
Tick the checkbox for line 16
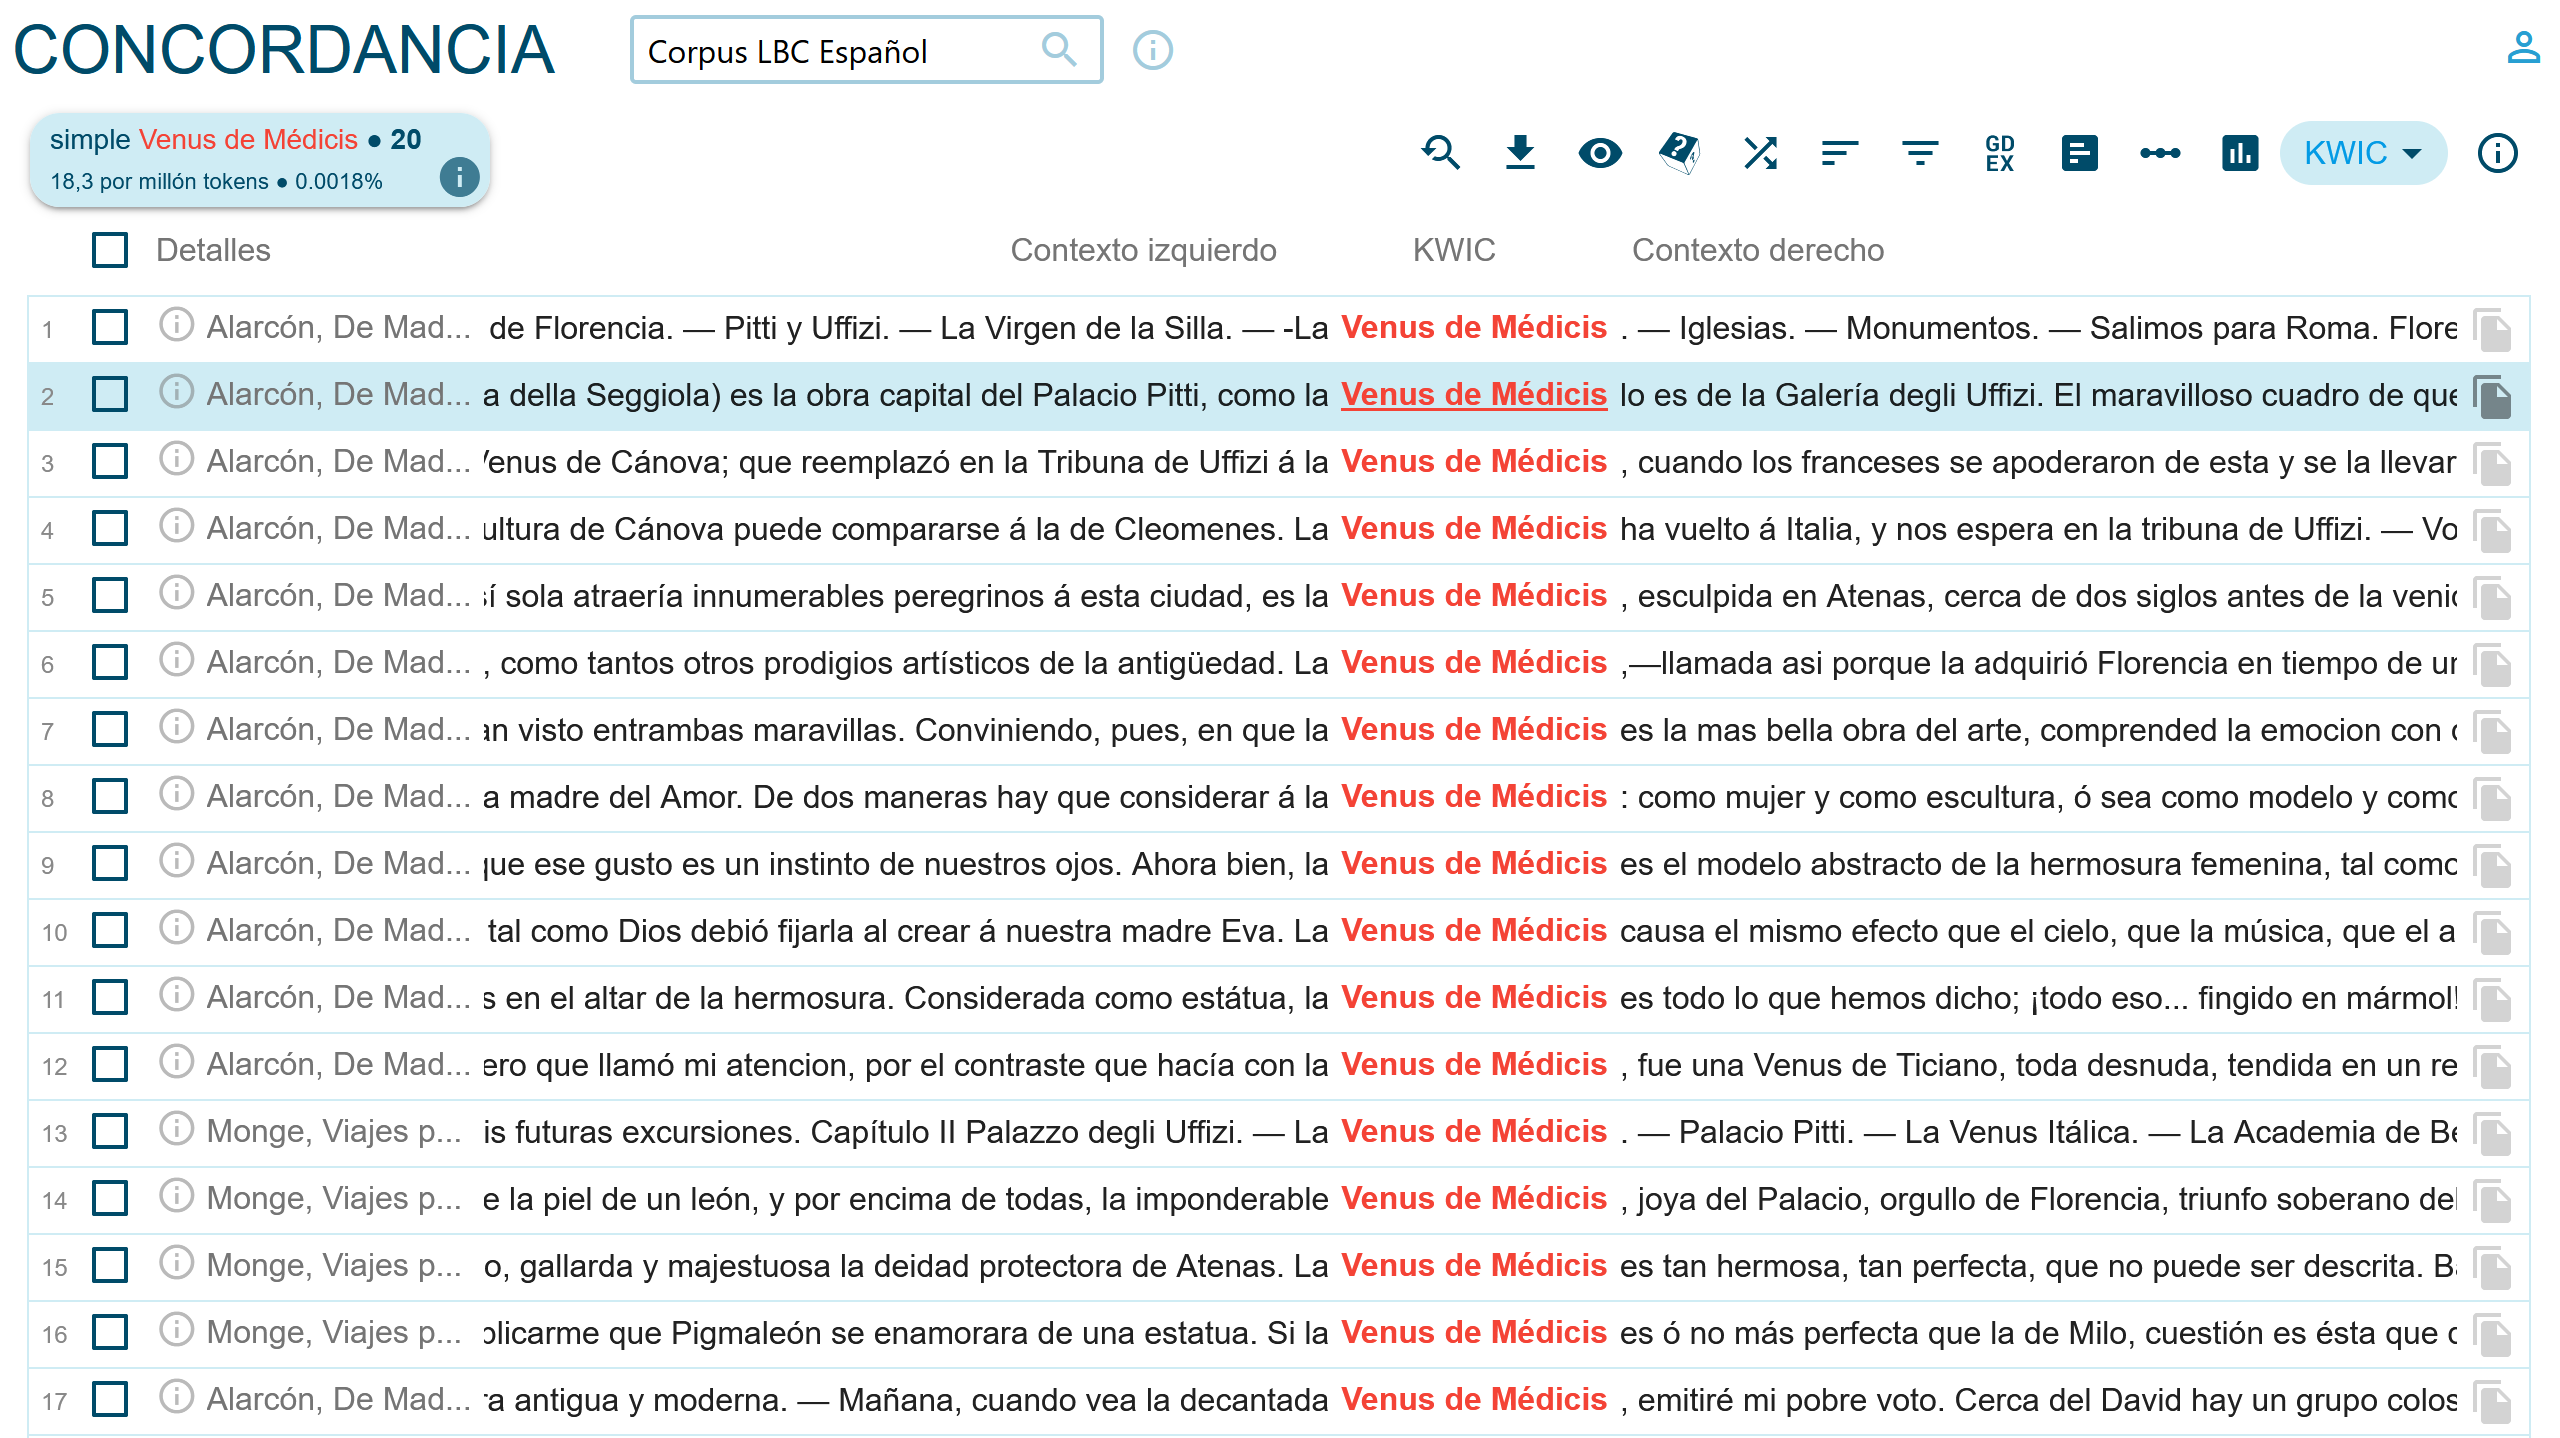tap(110, 1332)
